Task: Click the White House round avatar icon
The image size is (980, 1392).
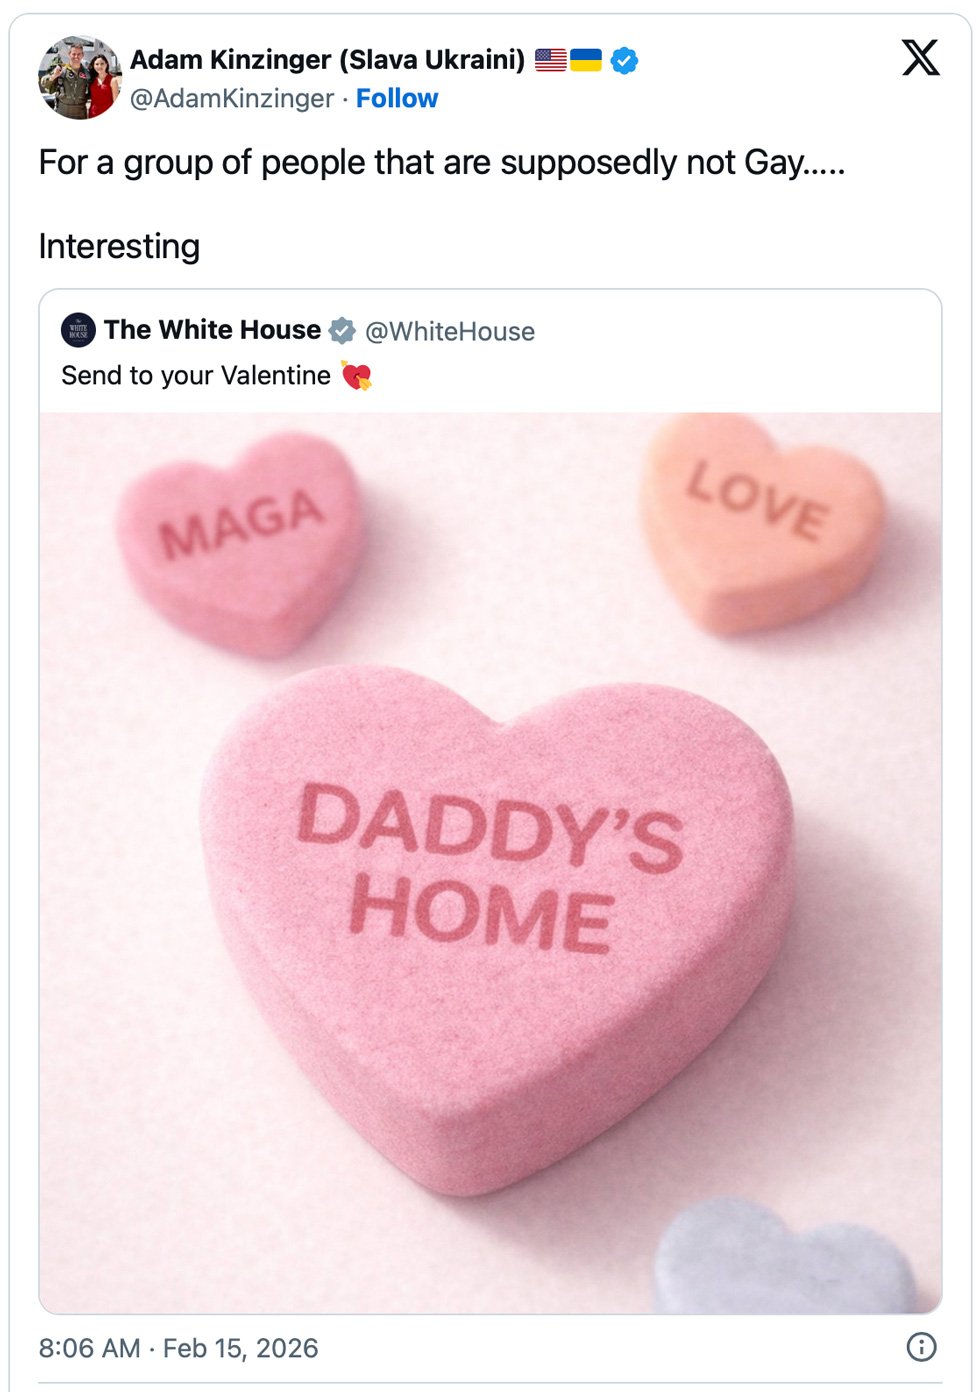Action: click(x=78, y=330)
